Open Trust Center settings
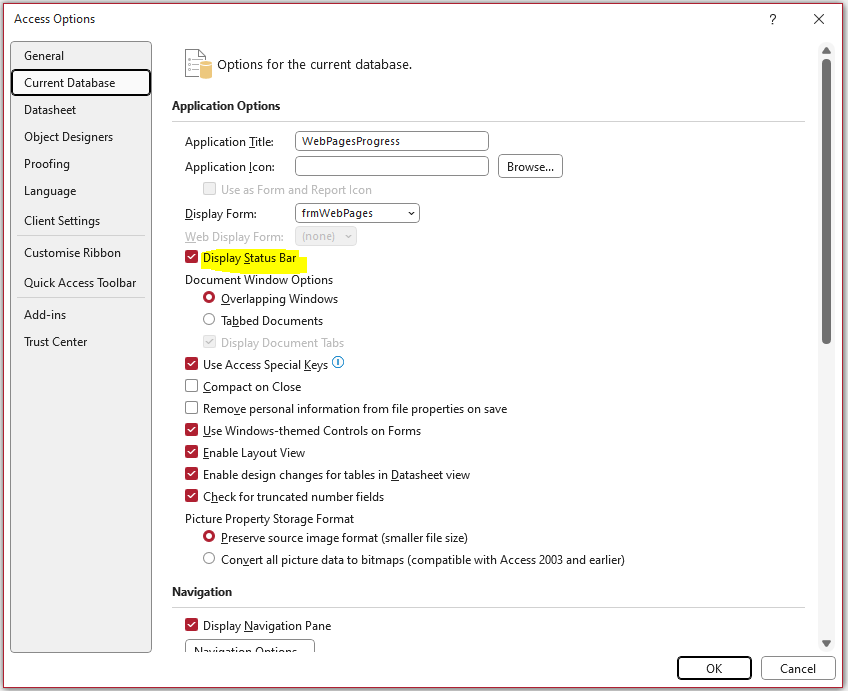 (x=81, y=342)
